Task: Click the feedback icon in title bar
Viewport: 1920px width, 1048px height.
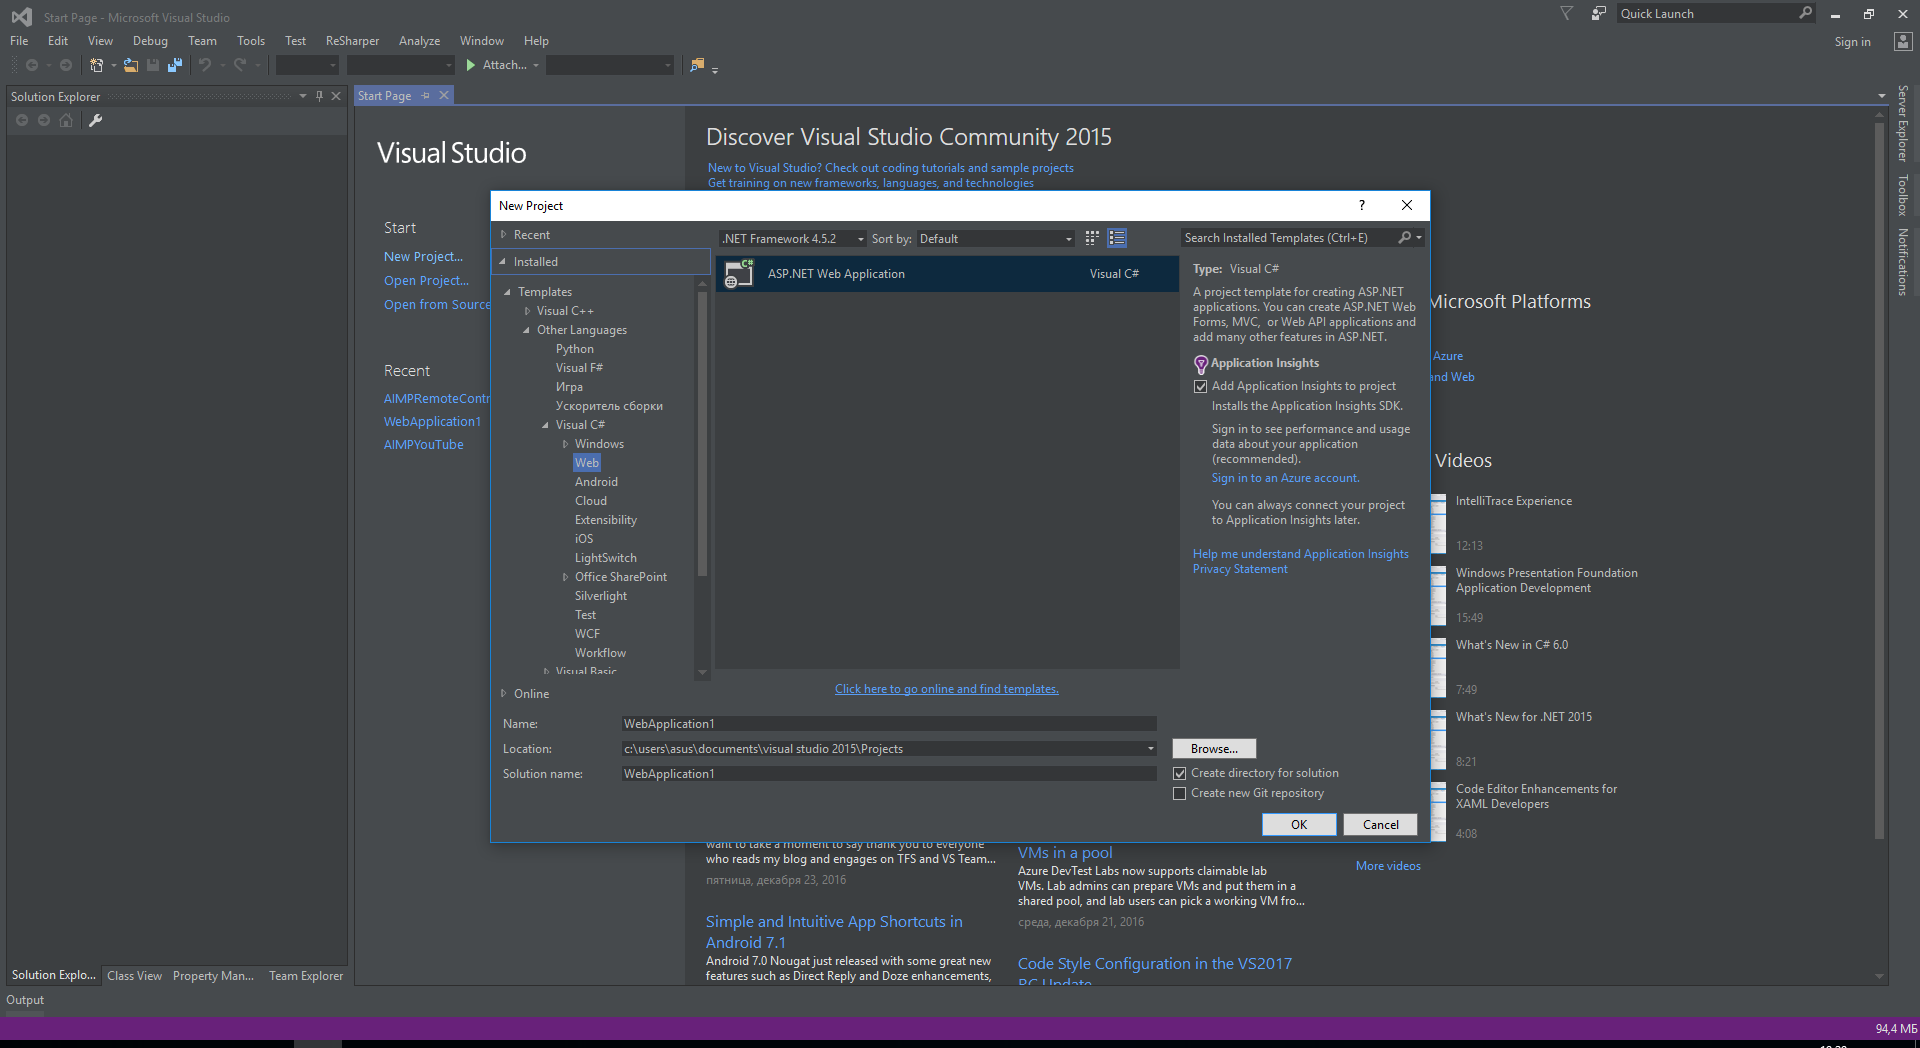Action: point(1599,14)
